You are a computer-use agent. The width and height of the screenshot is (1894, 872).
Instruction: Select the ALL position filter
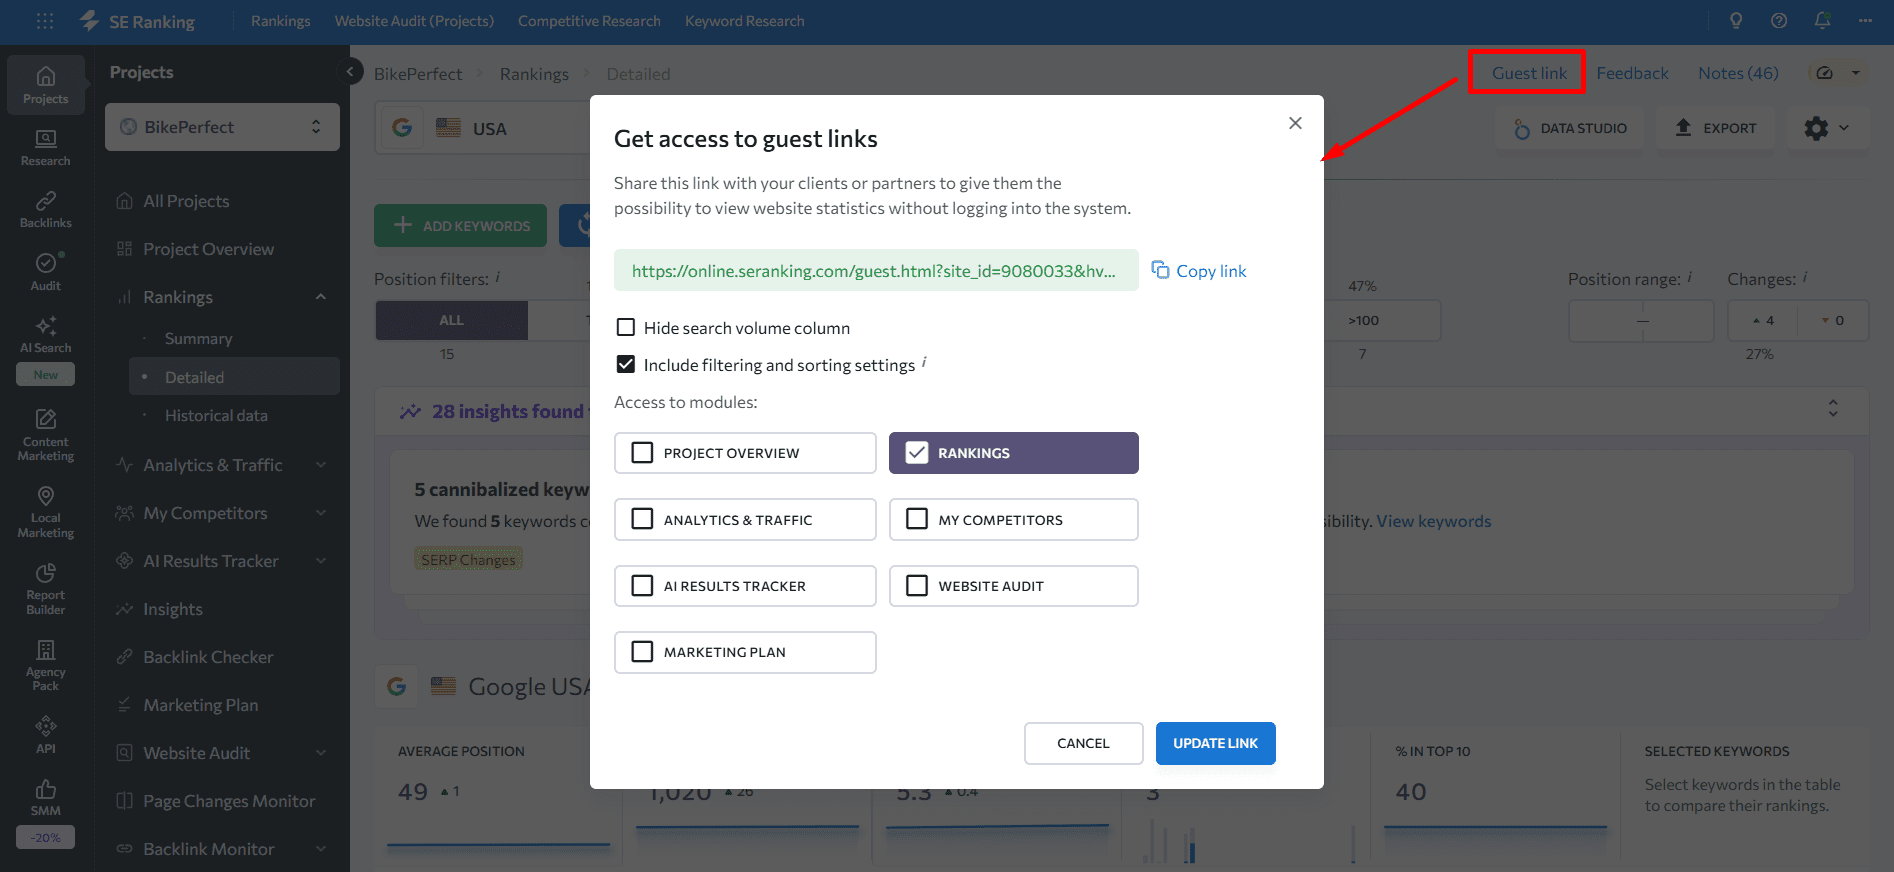pyautogui.click(x=451, y=320)
